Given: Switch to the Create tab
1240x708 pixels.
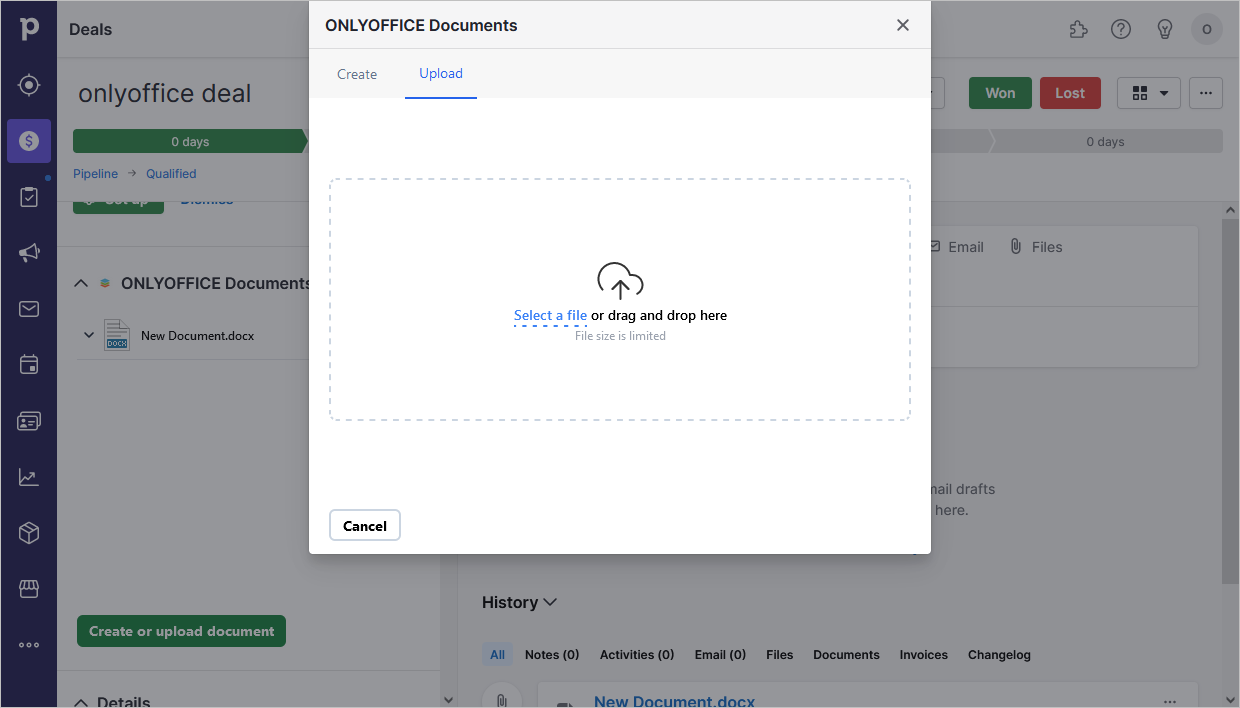Looking at the screenshot, I should (357, 74).
